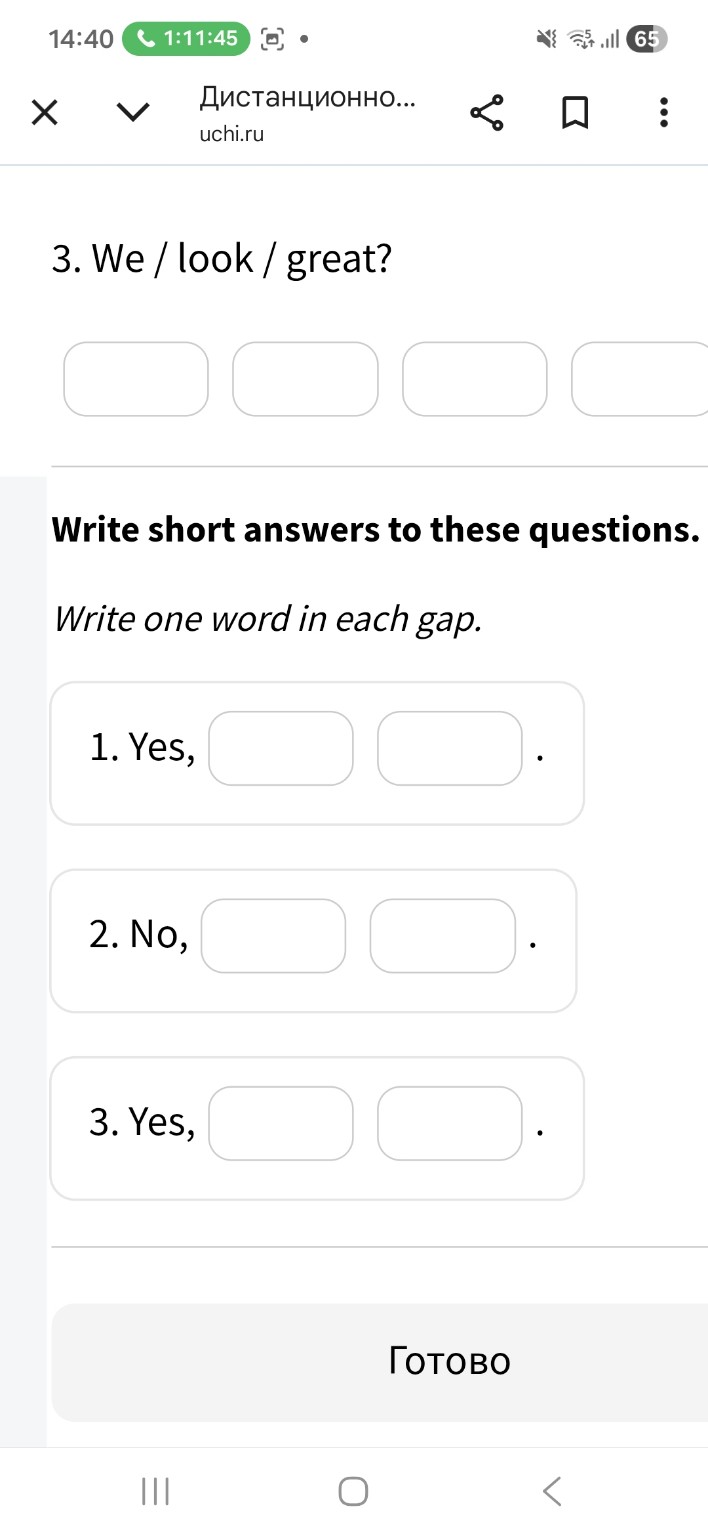This screenshot has height=1536, width=708.
Task: Focus first gap after "3. Yes,"
Action: pos(281,1123)
